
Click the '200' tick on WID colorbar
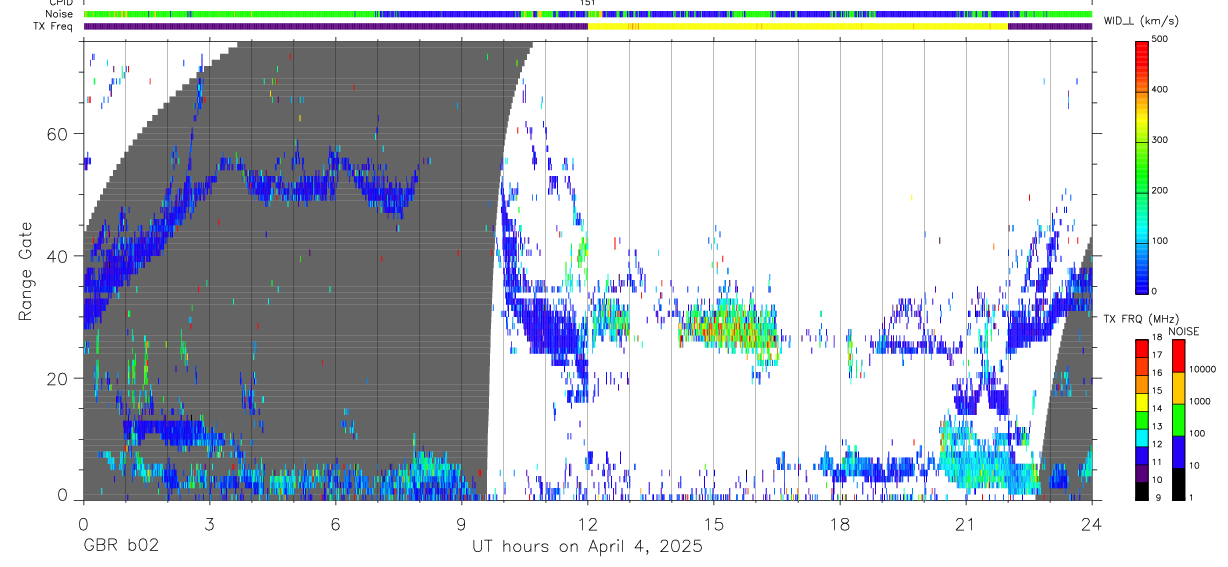point(1160,190)
